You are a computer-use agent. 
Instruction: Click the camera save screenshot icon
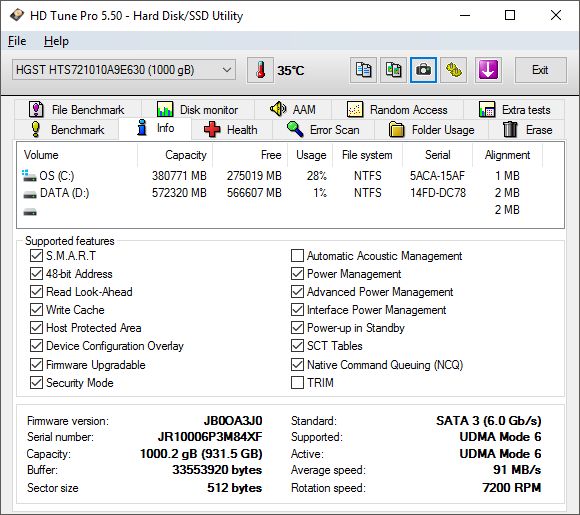coord(423,70)
